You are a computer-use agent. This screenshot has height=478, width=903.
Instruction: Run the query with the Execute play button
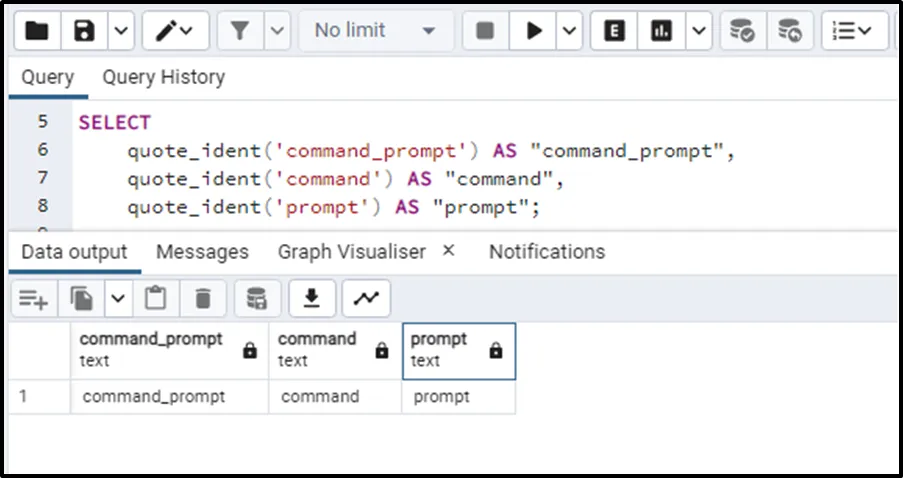534,31
